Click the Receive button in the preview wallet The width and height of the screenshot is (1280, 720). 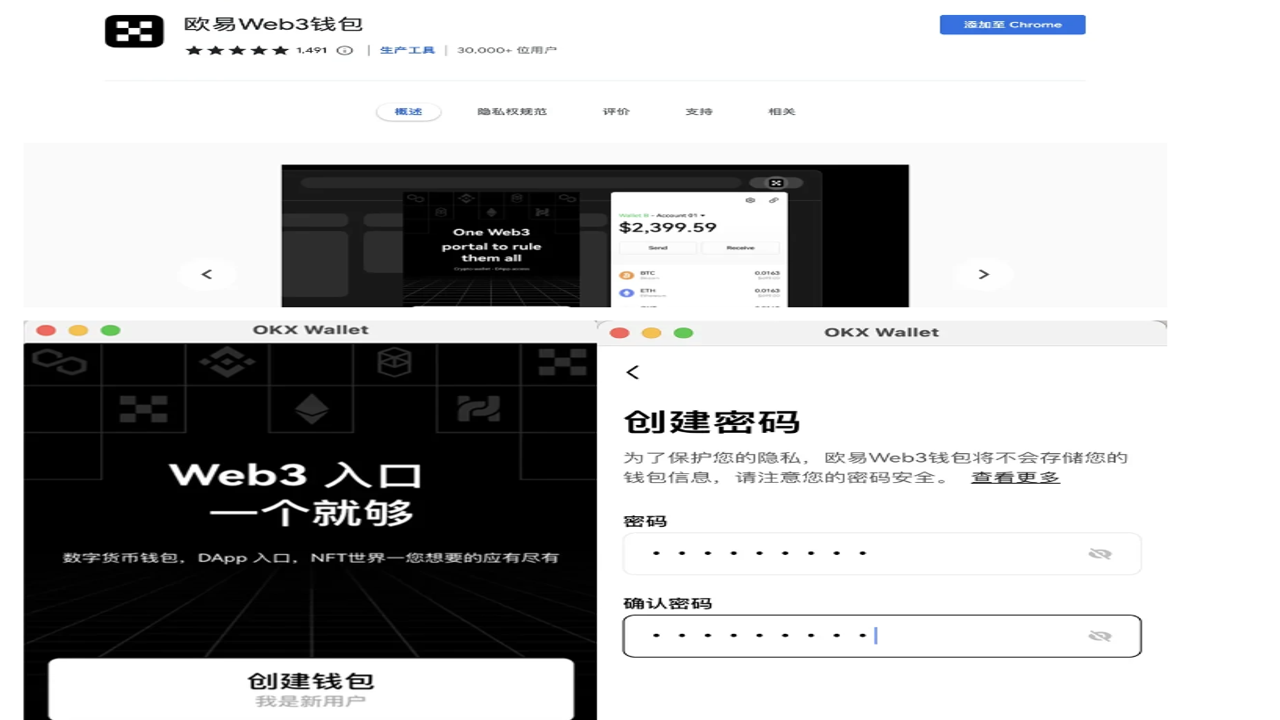pyautogui.click(x=741, y=247)
